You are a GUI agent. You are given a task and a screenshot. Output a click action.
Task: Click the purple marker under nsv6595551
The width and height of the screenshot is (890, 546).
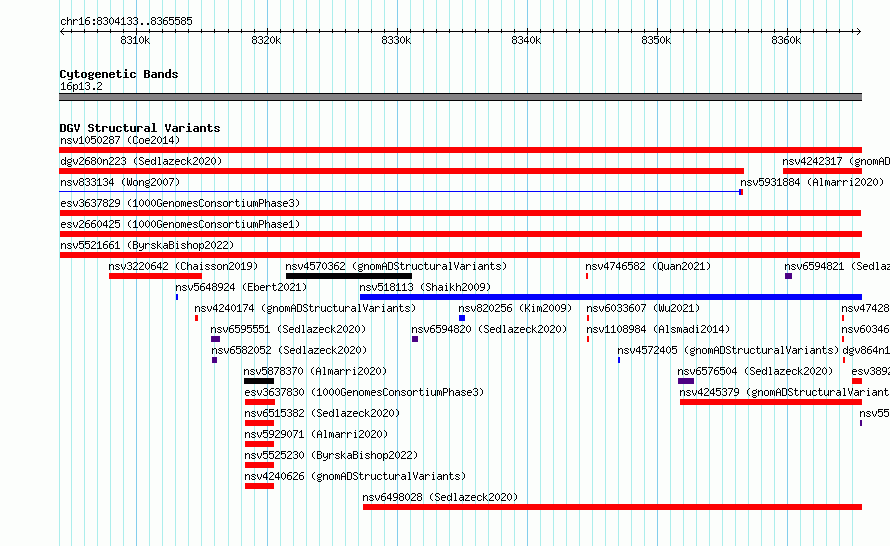(x=215, y=339)
